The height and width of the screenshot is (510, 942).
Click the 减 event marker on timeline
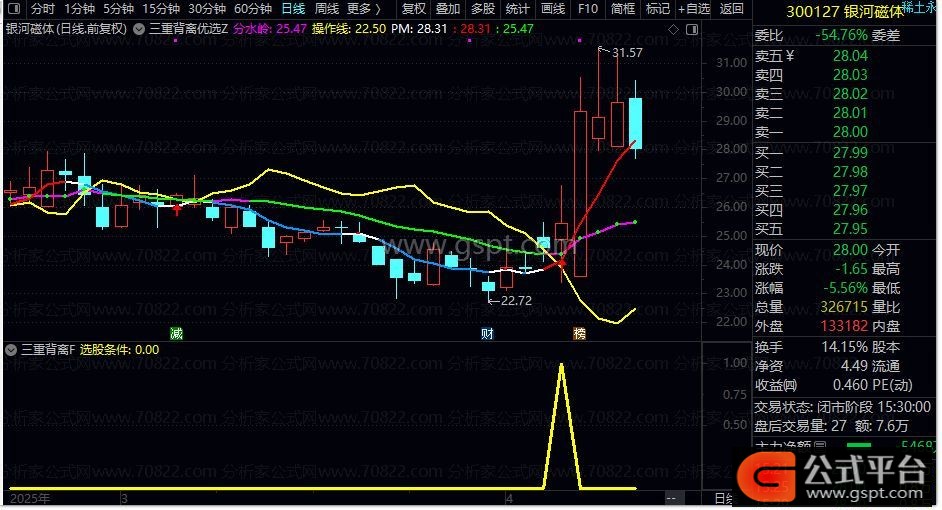click(176, 333)
